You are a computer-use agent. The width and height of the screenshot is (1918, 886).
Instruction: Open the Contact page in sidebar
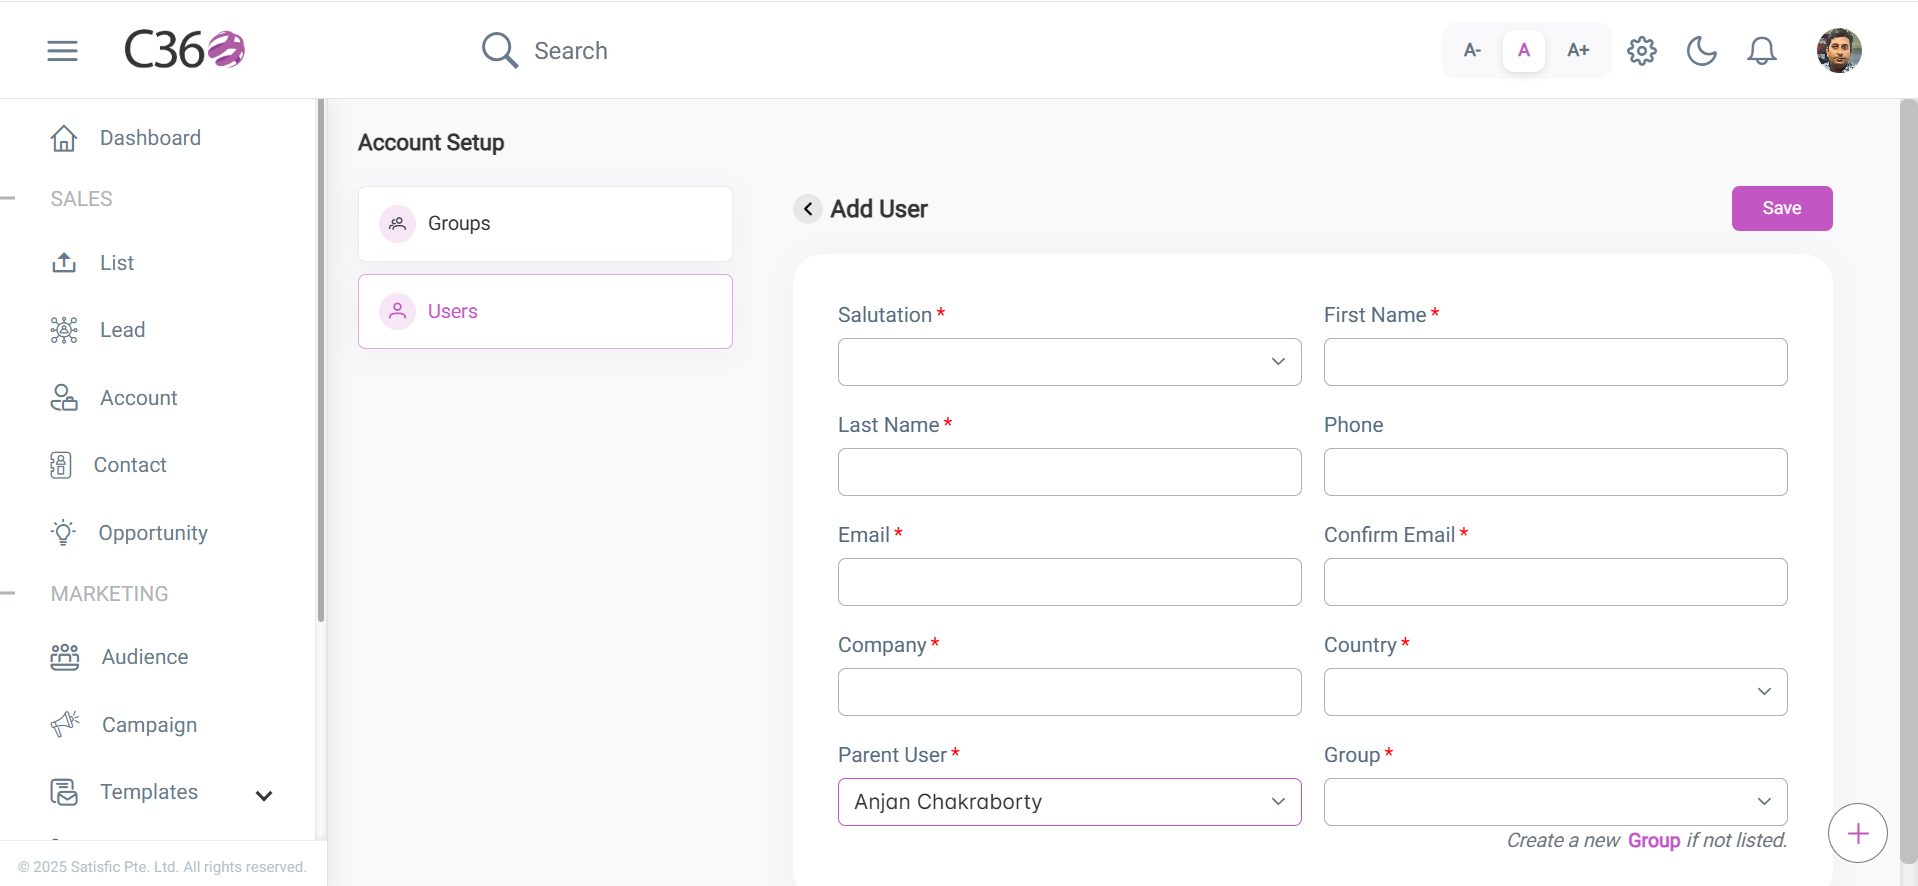coord(130,465)
